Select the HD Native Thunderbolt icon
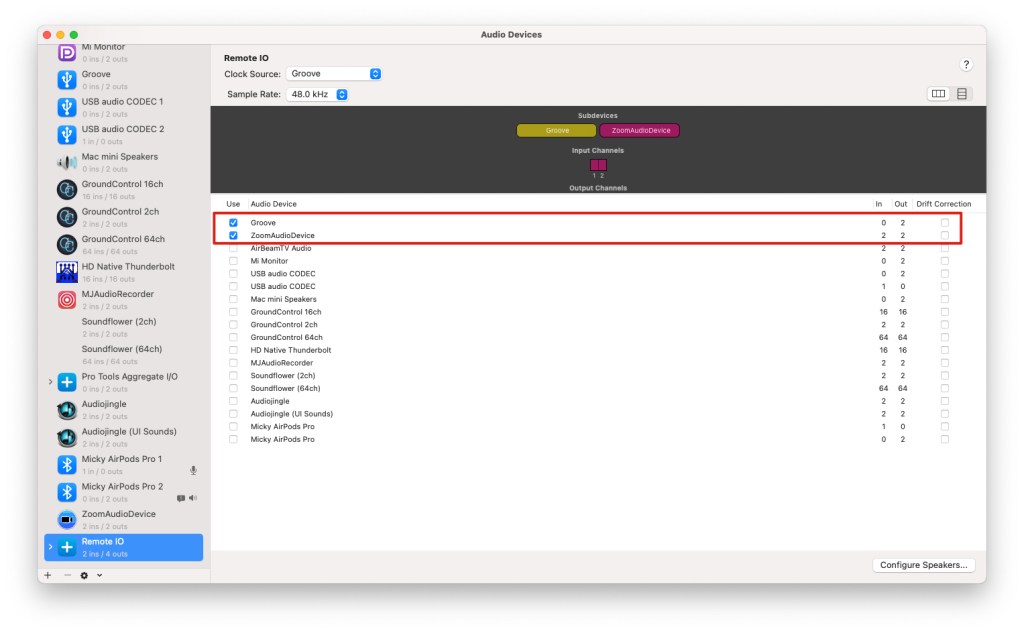 pyautogui.click(x=67, y=272)
